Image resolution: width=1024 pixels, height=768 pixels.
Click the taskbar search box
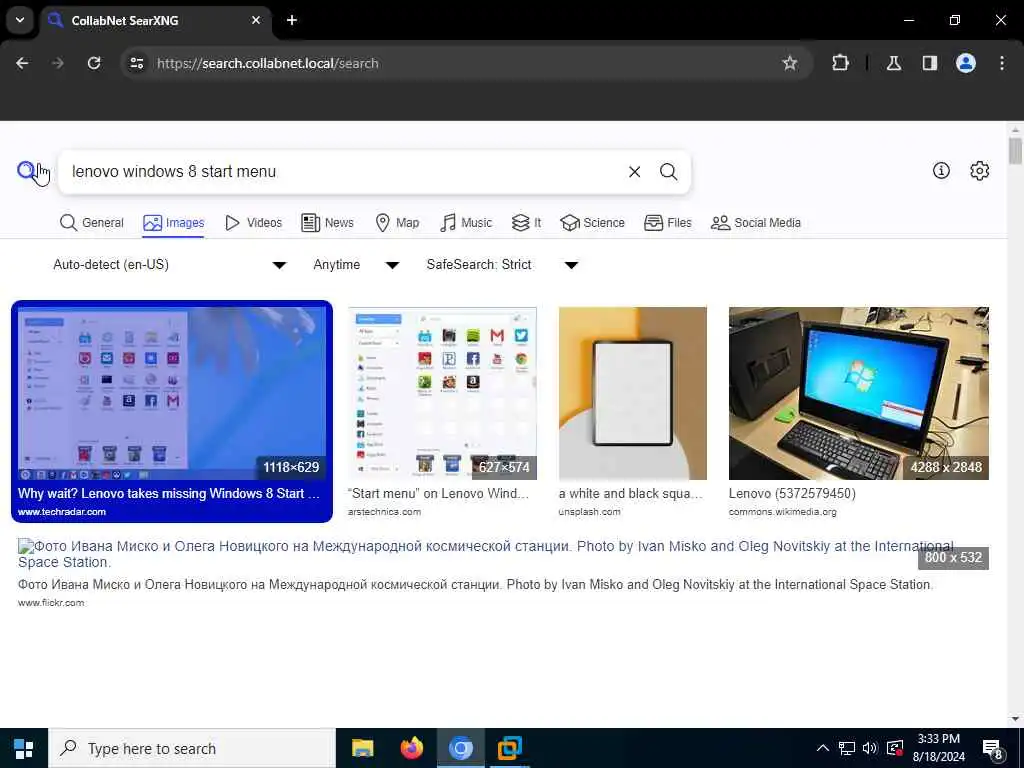[192, 748]
